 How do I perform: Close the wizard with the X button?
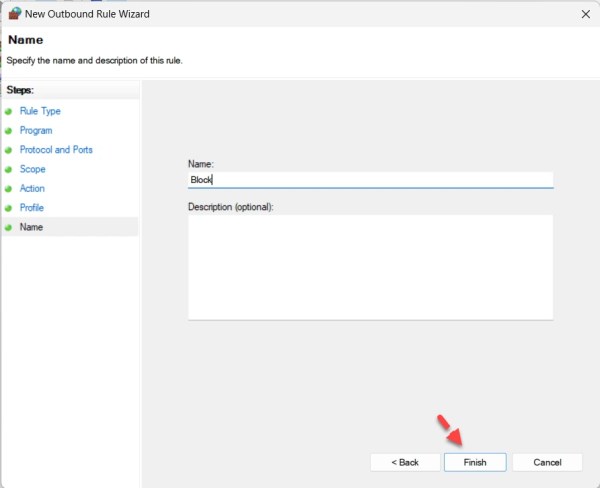(x=585, y=14)
